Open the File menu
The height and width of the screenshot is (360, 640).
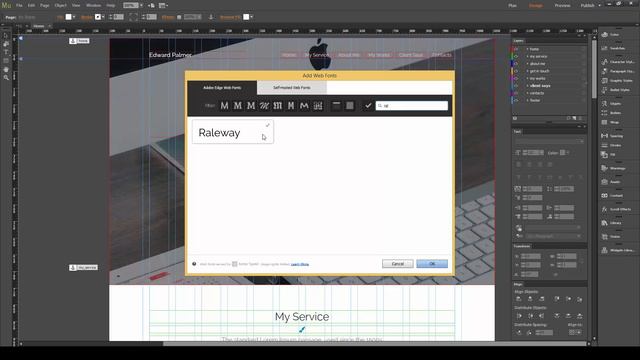click(19, 5)
